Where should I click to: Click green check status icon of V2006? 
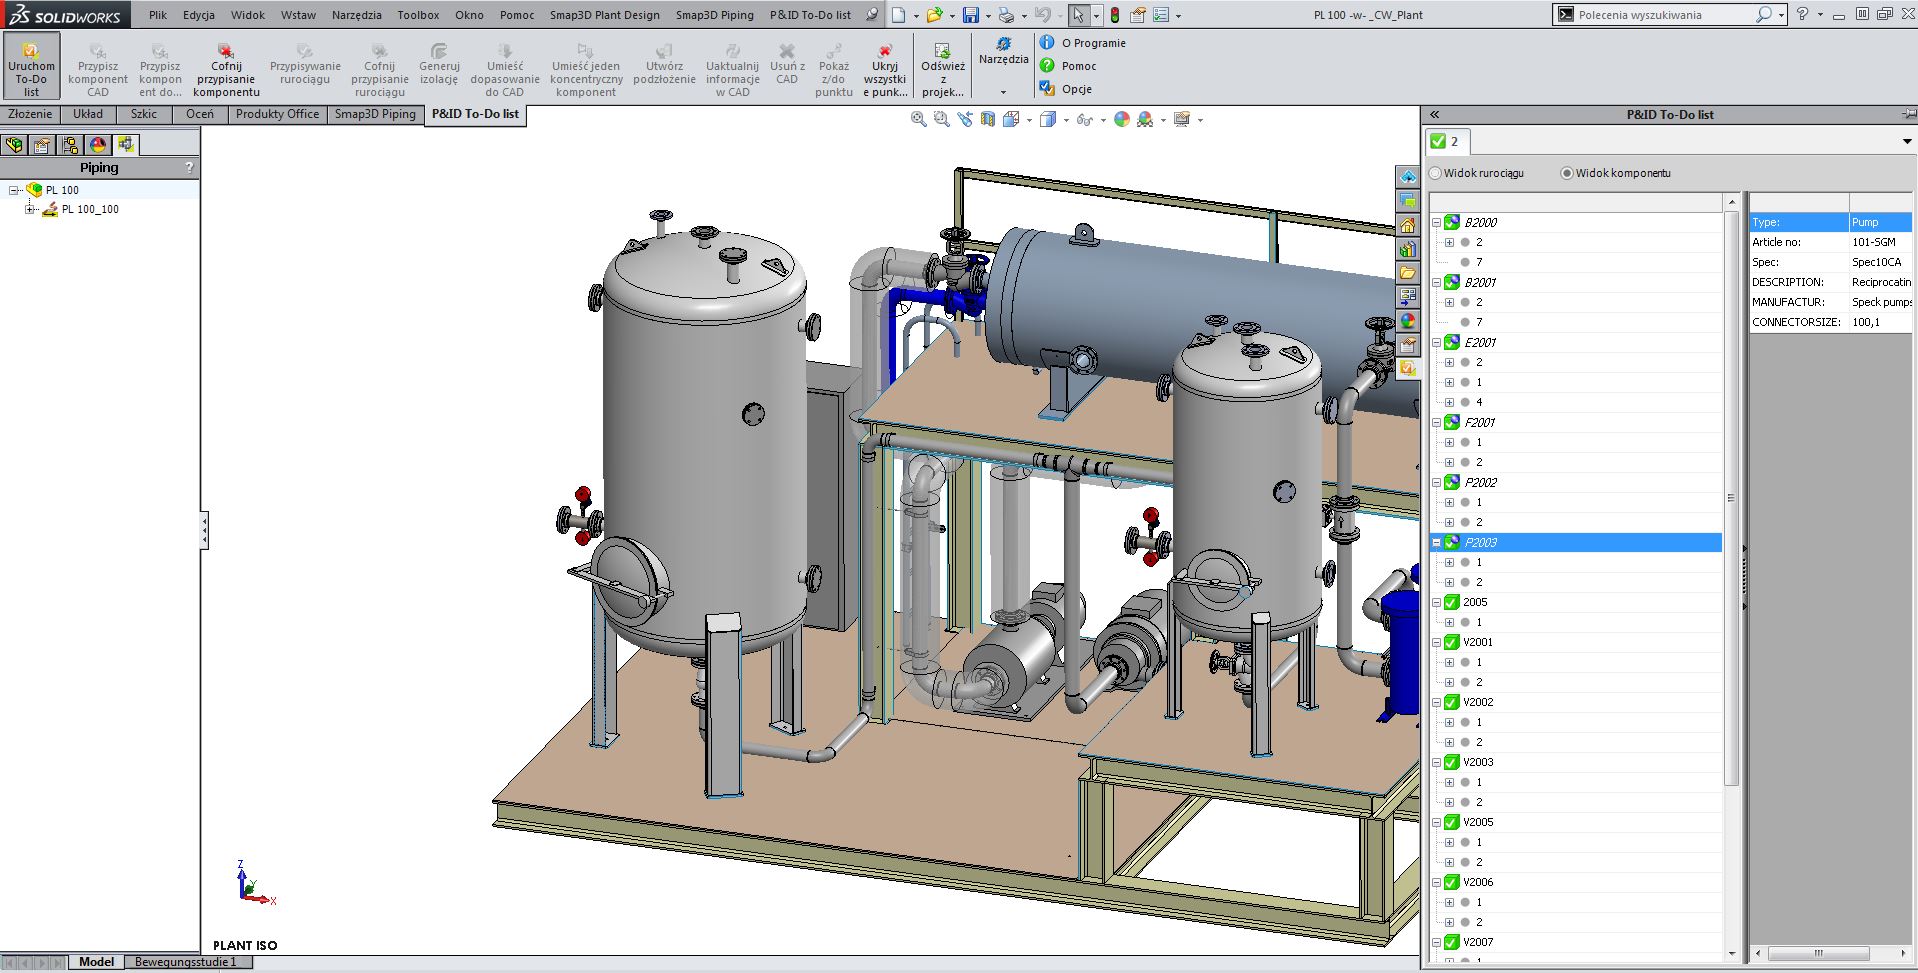[1451, 882]
